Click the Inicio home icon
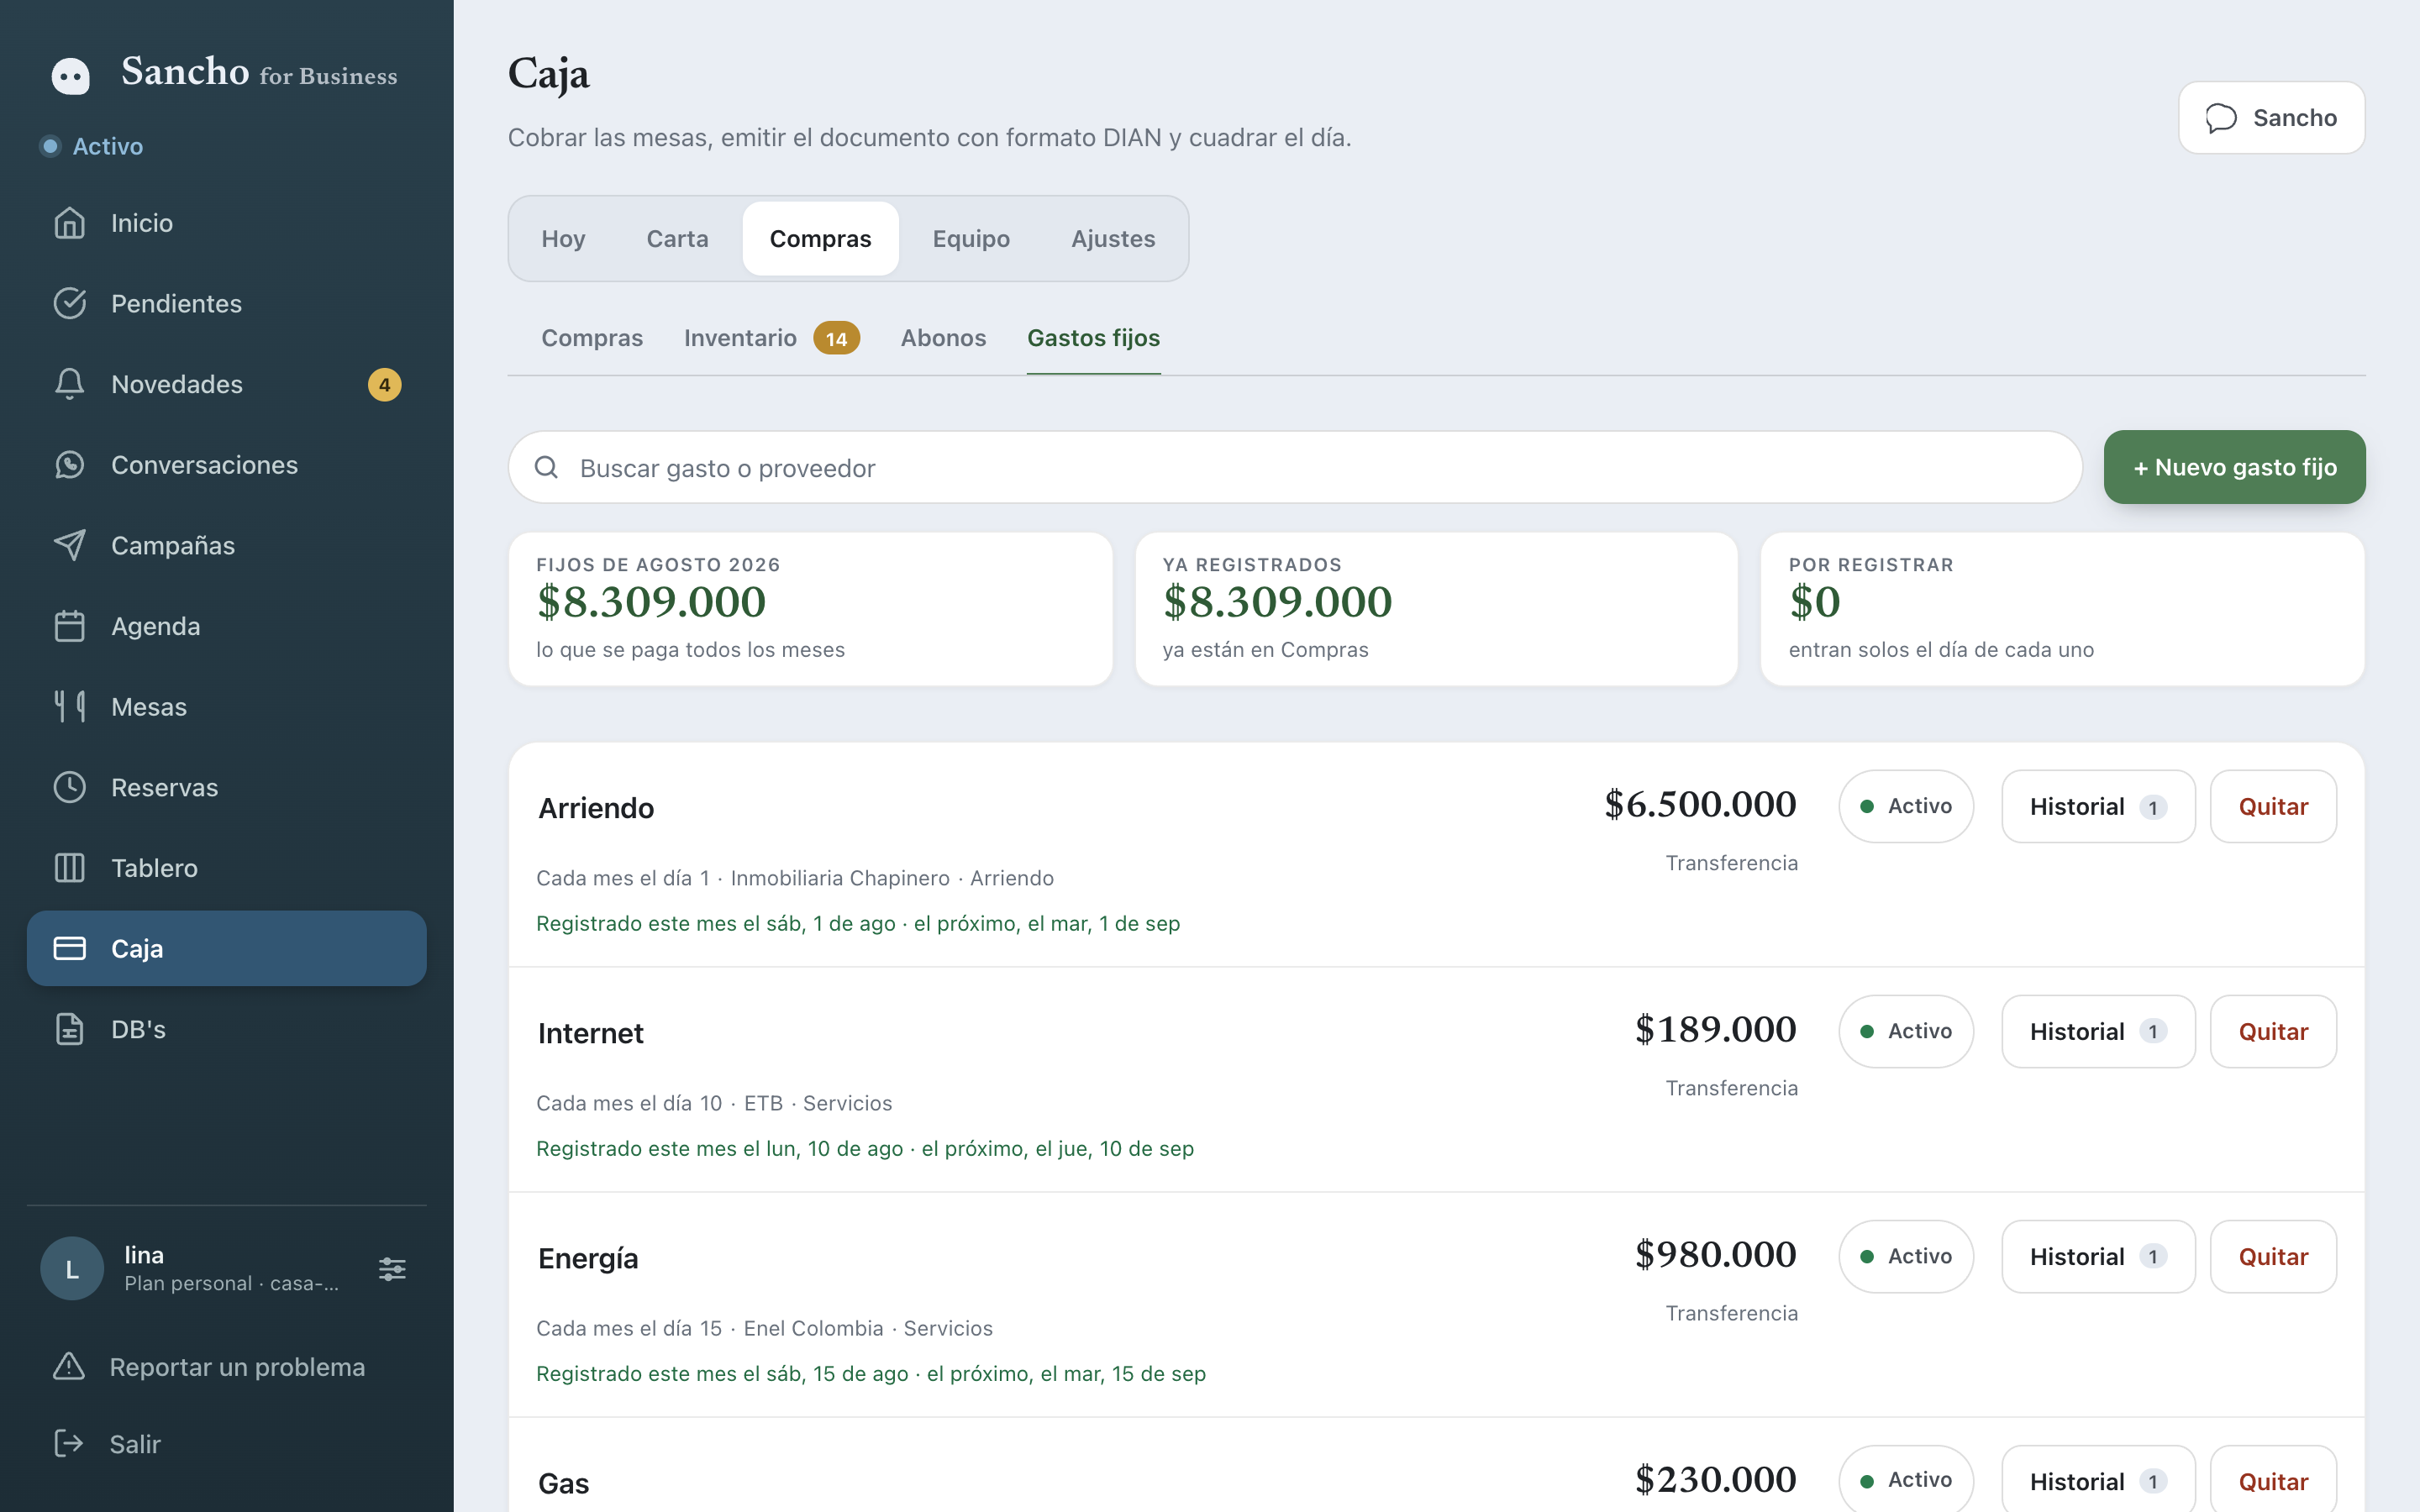2420x1512 pixels. click(x=69, y=223)
